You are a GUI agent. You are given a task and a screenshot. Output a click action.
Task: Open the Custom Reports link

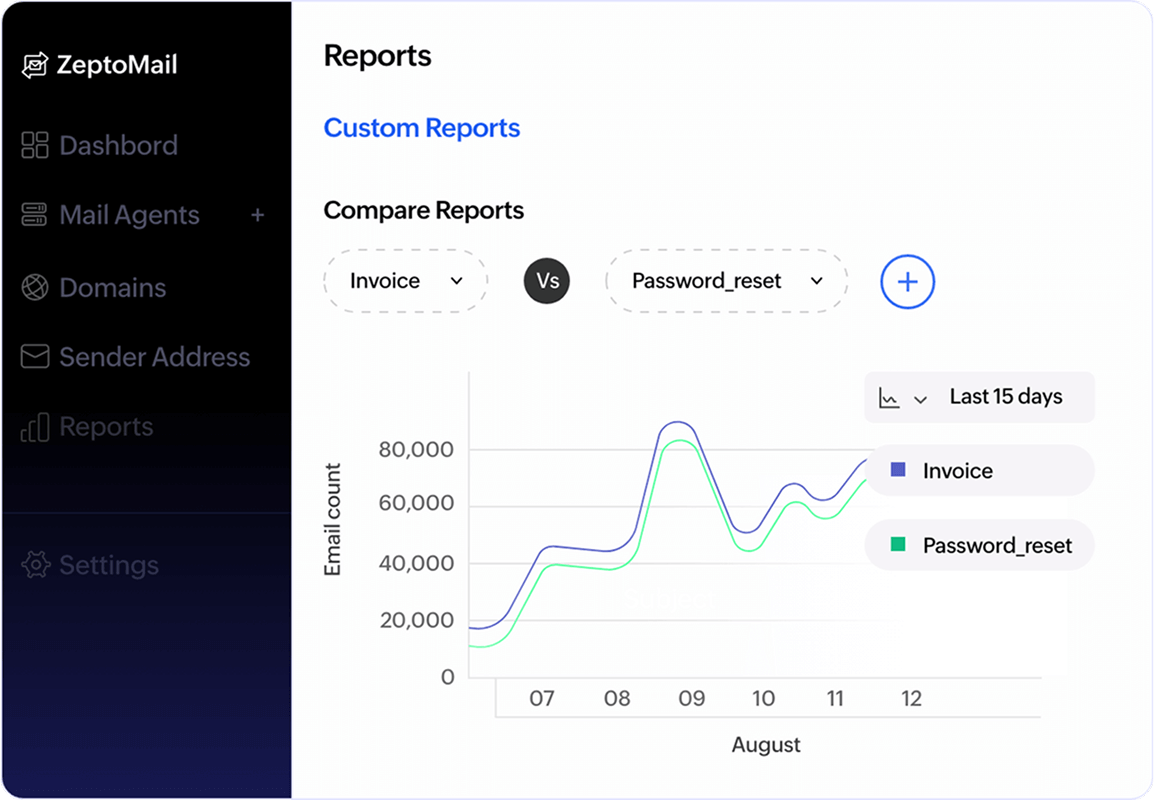[422, 128]
